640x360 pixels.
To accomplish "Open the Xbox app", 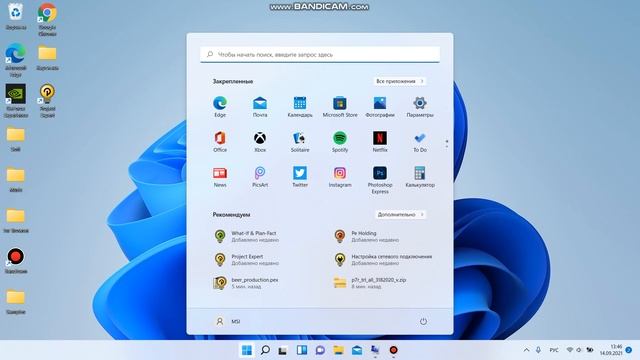I will point(260,142).
